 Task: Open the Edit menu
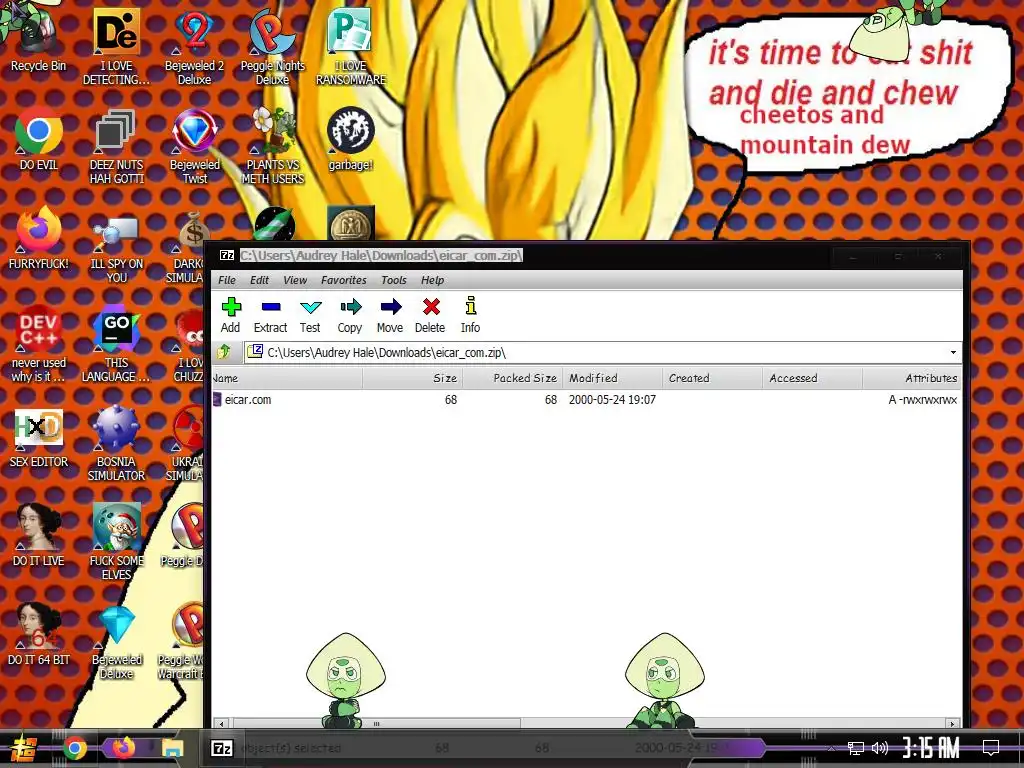tap(259, 280)
